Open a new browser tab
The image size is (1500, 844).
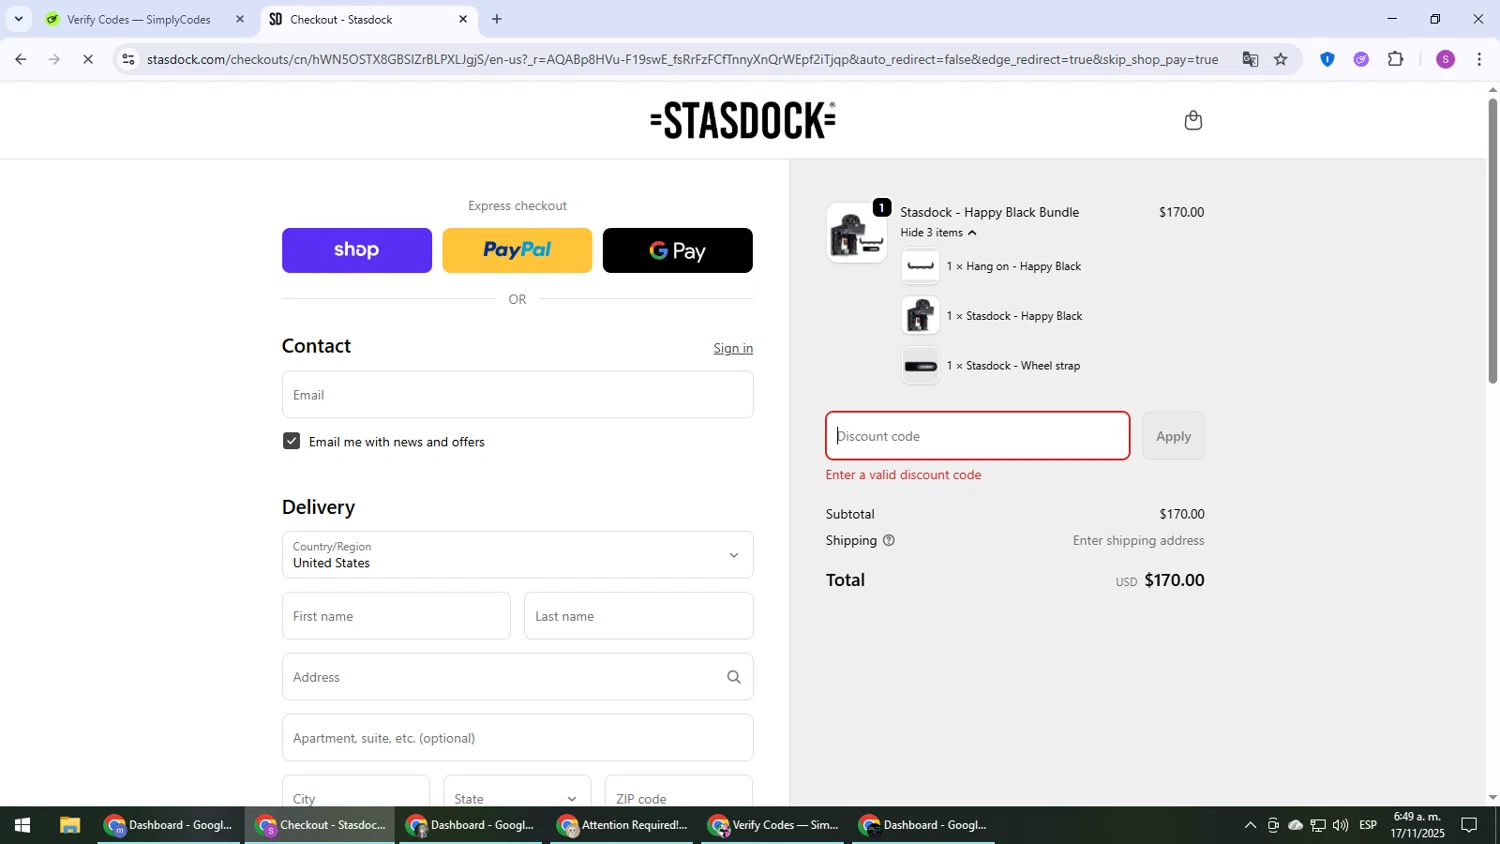coord(497,19)
